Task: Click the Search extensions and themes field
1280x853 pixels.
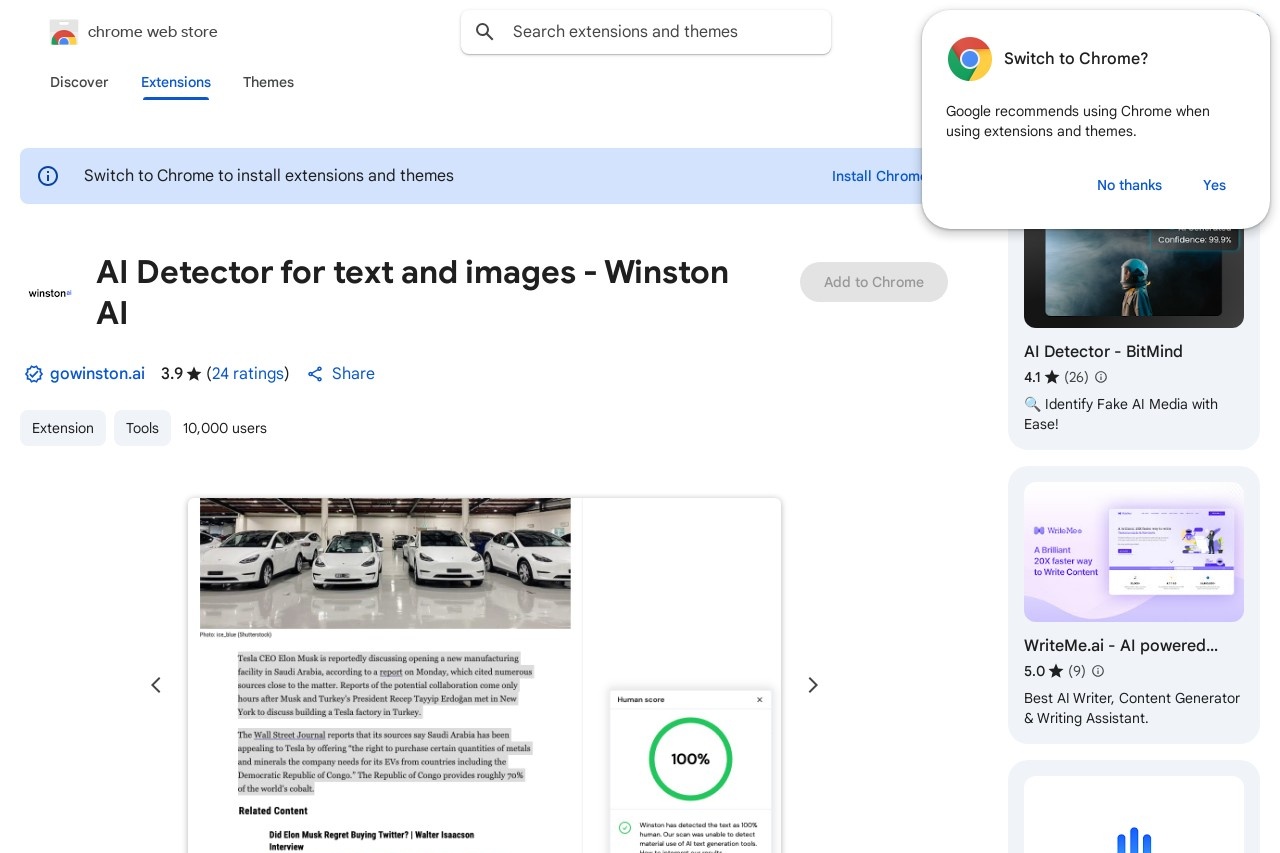Action: pyautogui.click(x=646, y=32)
